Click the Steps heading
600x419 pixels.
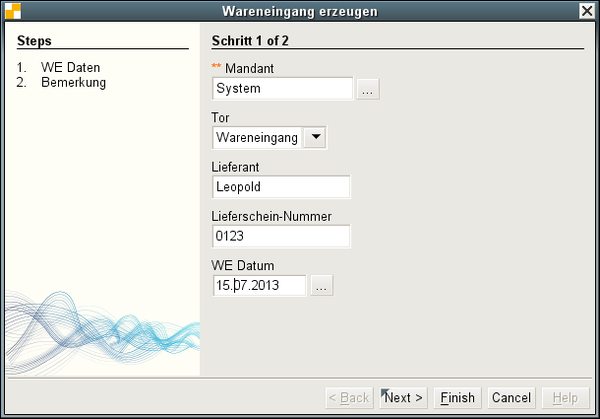(x=34, y=41)
